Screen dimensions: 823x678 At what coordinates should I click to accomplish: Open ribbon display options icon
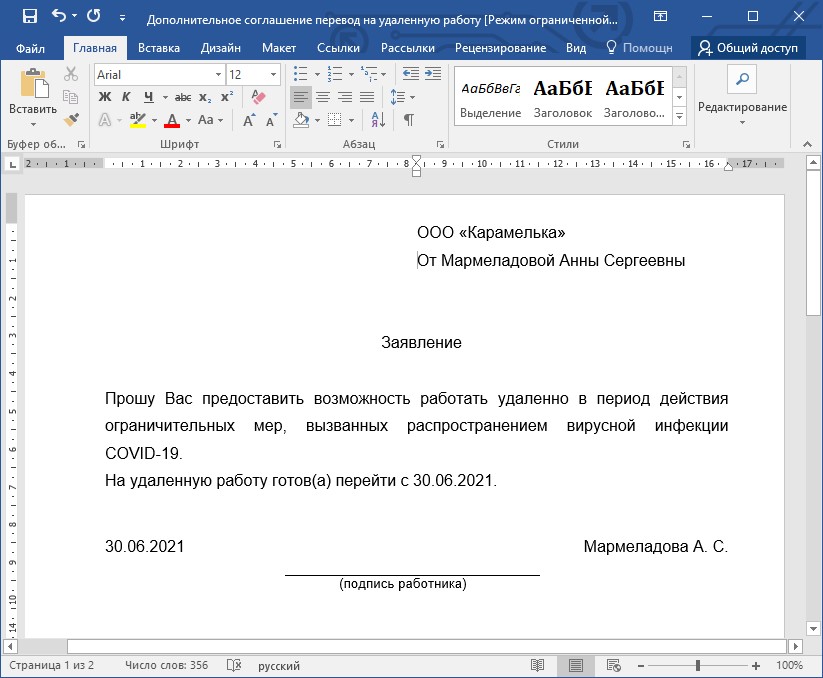pyautogui.click(x=660, y=16)
